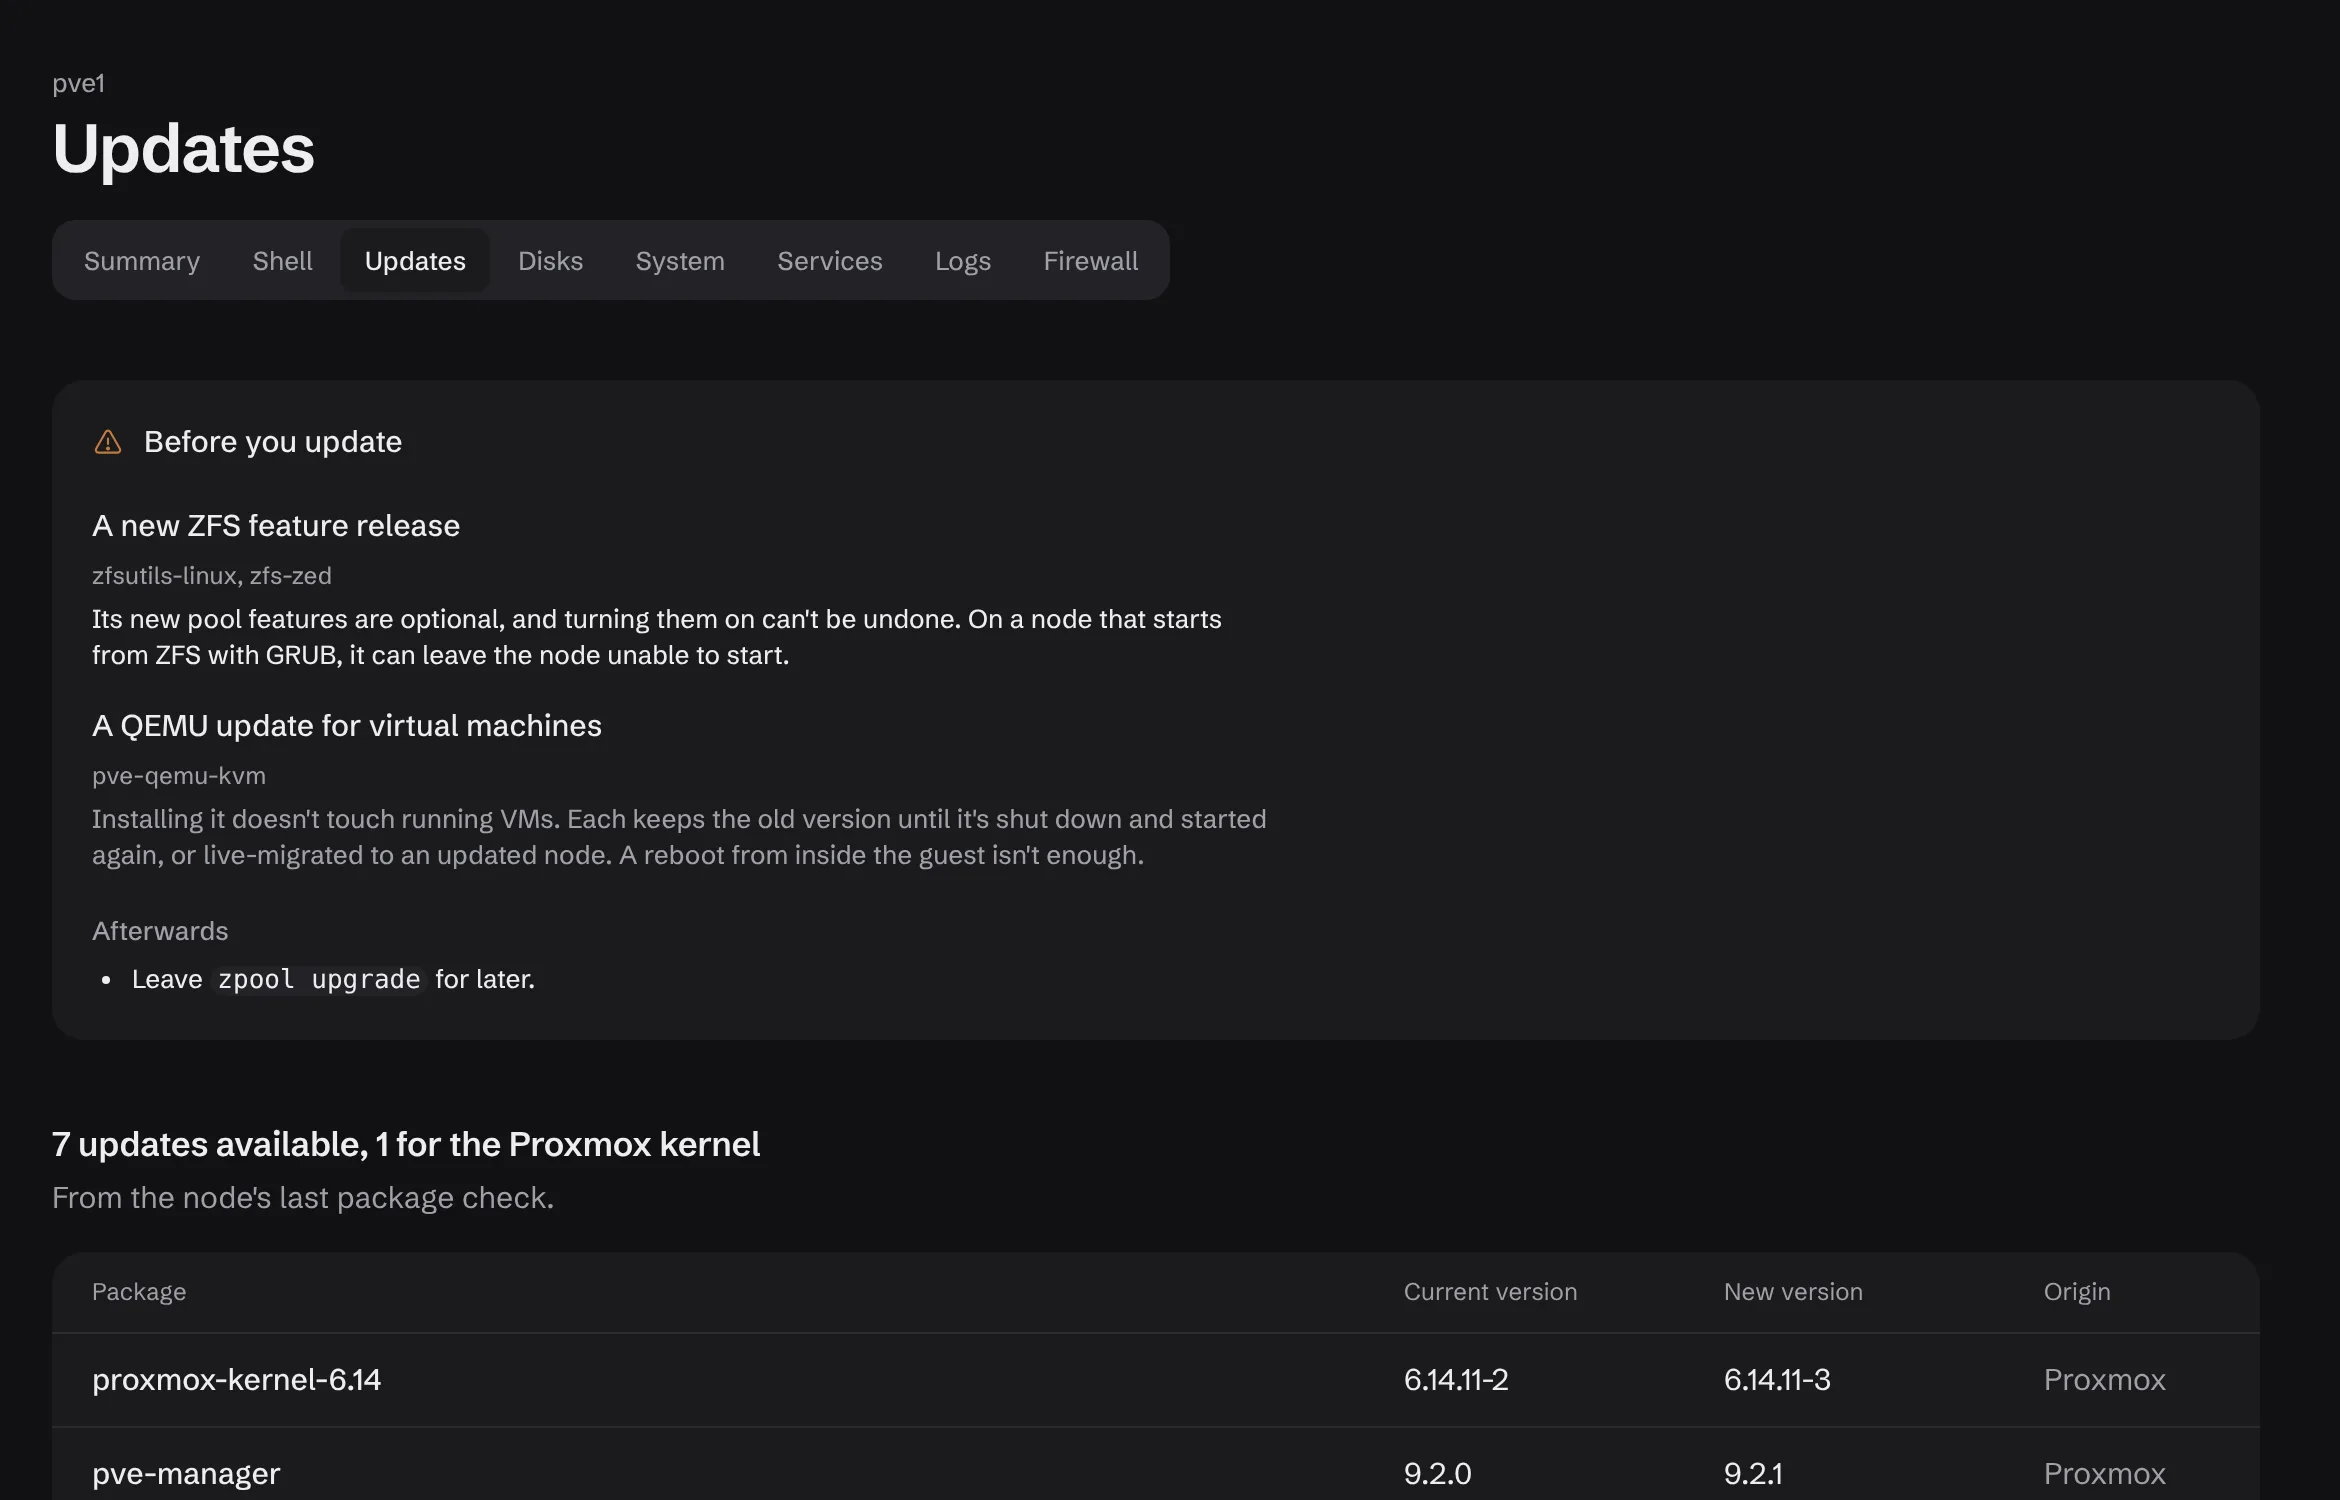Click current version 6.14.11-2

click(x=1456, y=1380)
